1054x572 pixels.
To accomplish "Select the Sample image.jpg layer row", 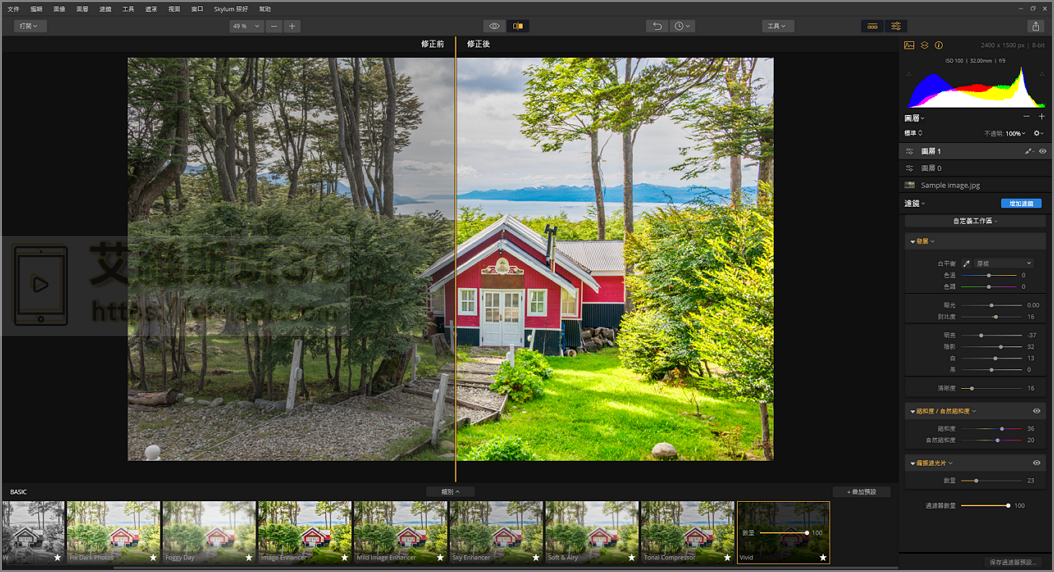I will (975, 185).
